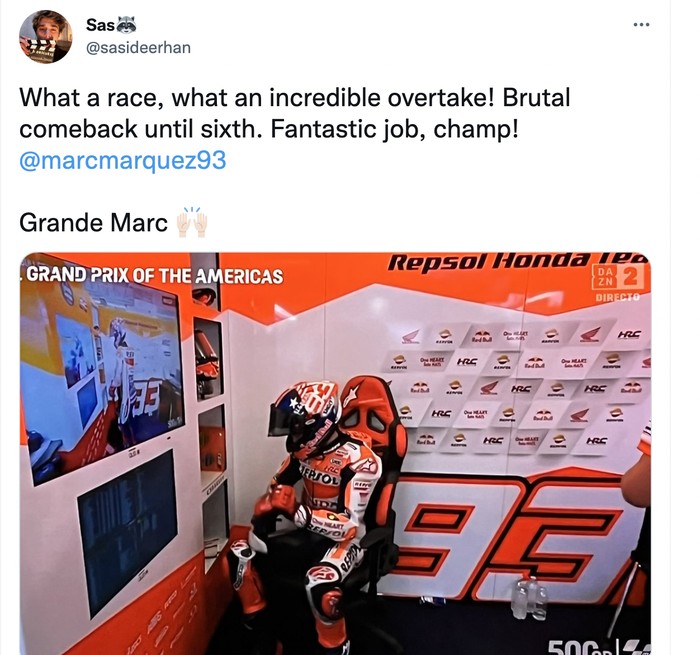
Task: Open the @sasideerhan handle link
Action: click(x=138, y=47)
